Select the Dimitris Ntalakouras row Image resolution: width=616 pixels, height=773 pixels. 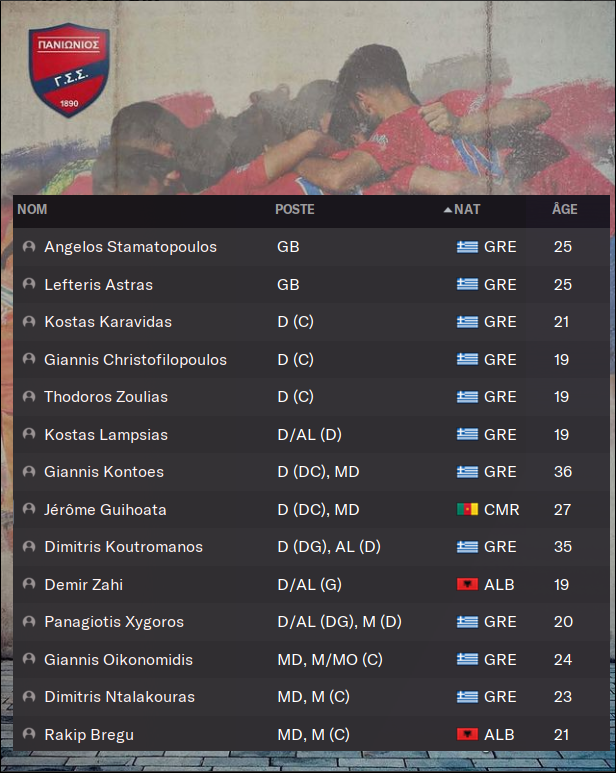(311, 697)
